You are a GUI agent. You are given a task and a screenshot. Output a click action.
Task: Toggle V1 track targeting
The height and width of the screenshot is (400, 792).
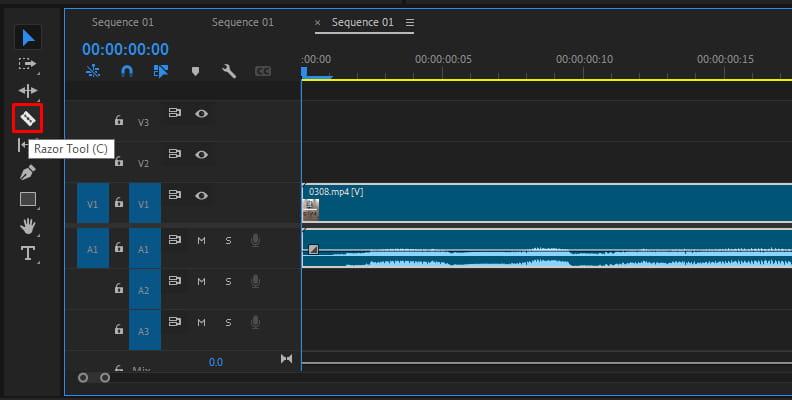(145, 204)
